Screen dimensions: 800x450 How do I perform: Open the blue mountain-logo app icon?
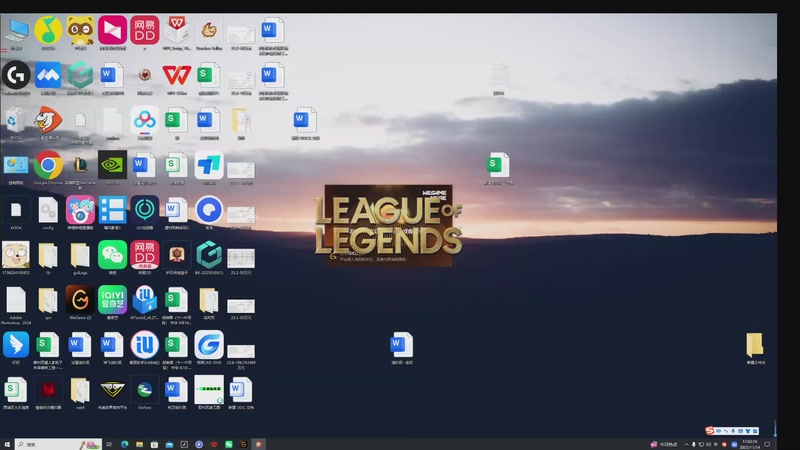coord(48,76)
